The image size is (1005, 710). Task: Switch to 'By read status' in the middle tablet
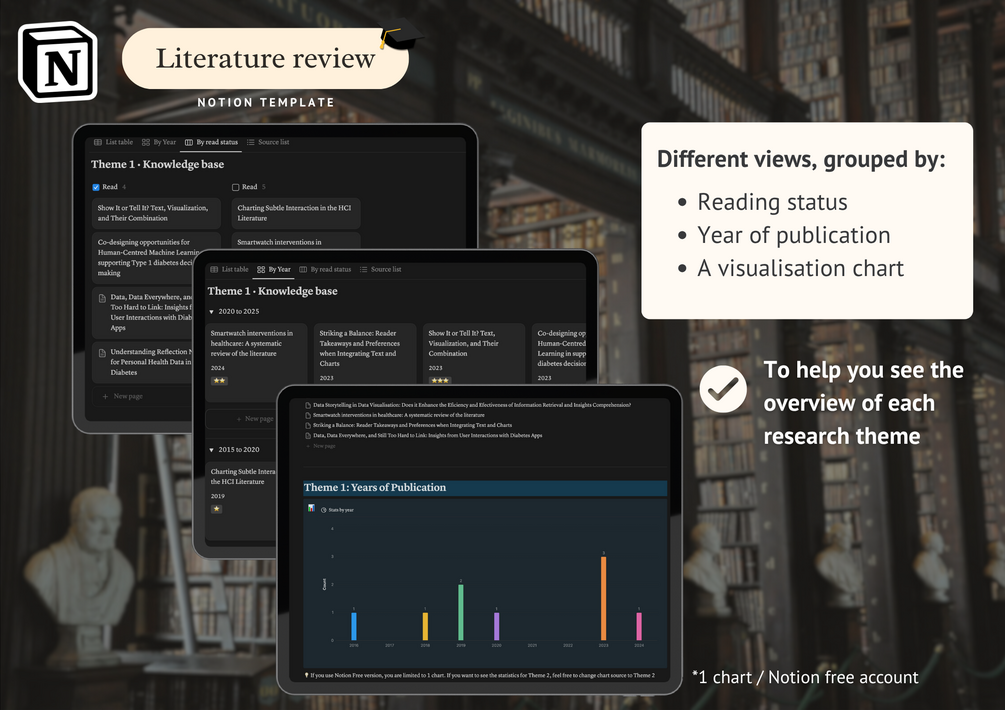326,270
